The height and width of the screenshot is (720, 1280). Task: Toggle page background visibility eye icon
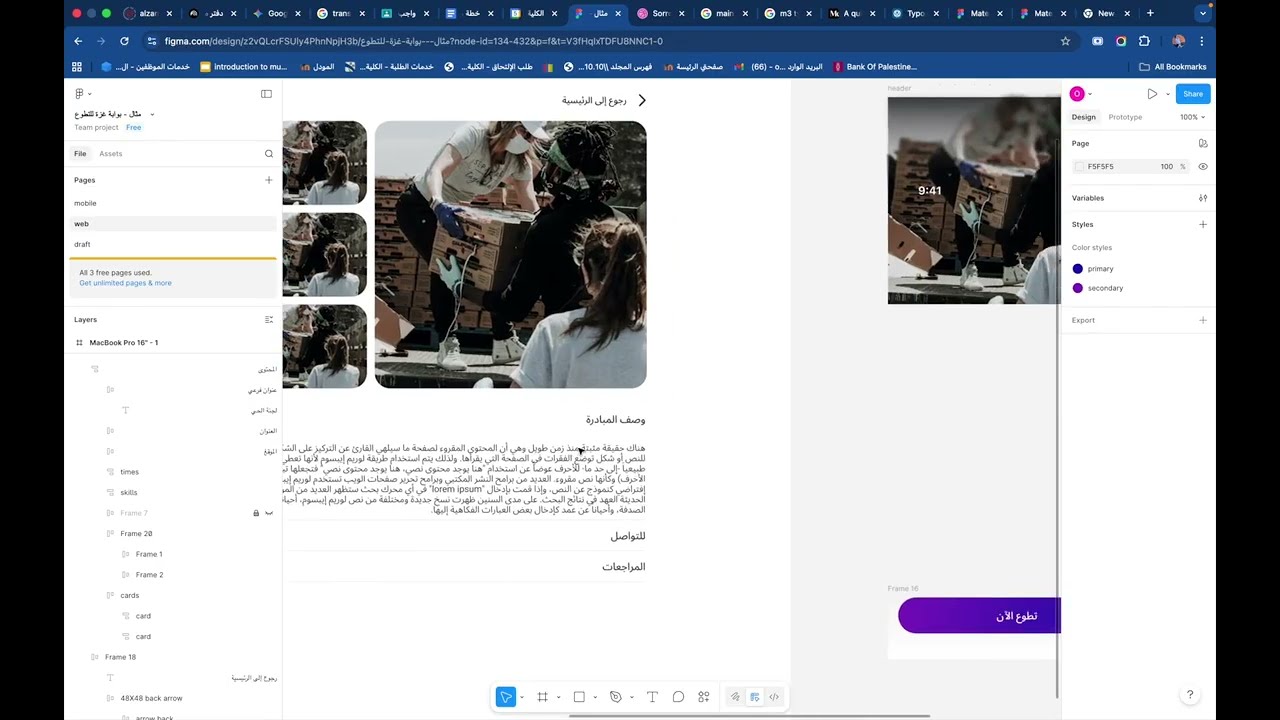tap(1203, 167)
